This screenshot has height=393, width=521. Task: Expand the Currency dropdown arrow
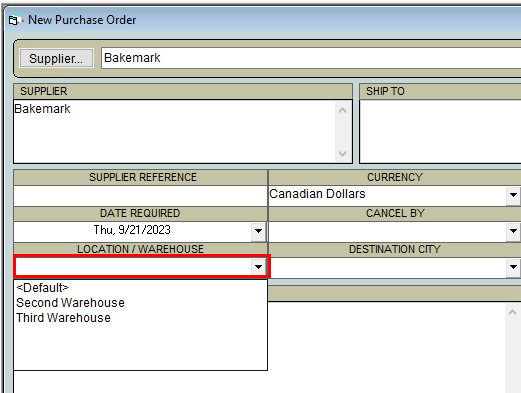point(513,195)
